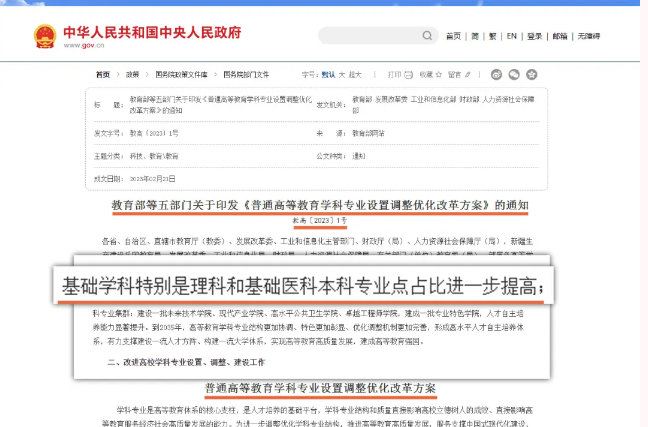Switch to traditional Chinese 繁

[x=492, y=36]
